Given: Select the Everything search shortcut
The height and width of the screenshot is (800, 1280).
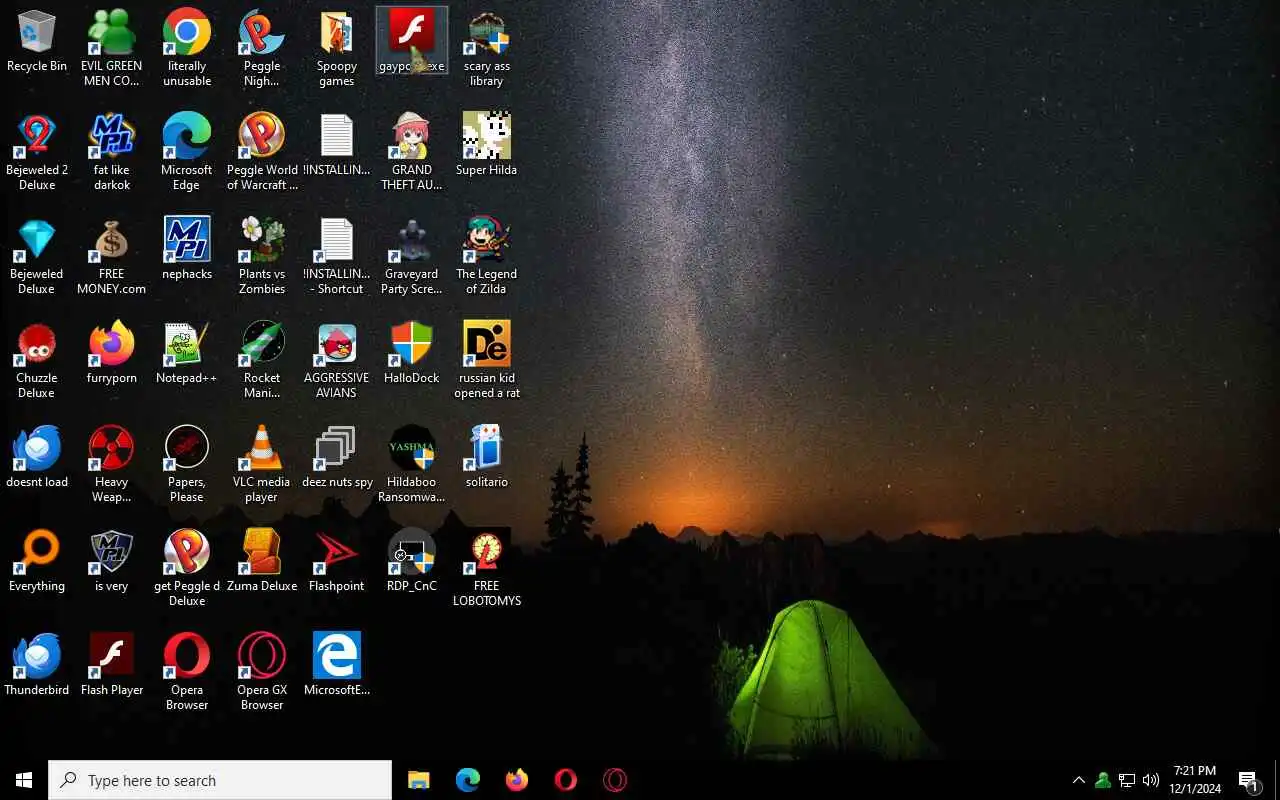Looking at the screenshot, I should (x=37, y=561).
